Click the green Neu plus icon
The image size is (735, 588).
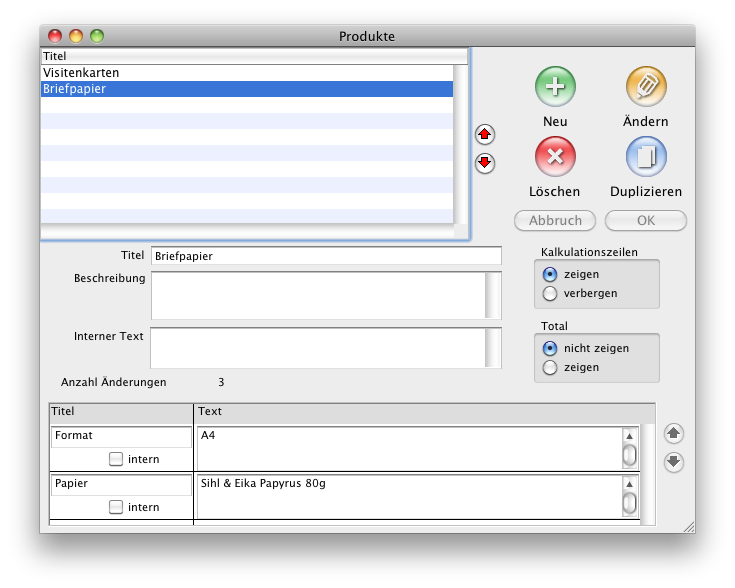pos(555,87)
